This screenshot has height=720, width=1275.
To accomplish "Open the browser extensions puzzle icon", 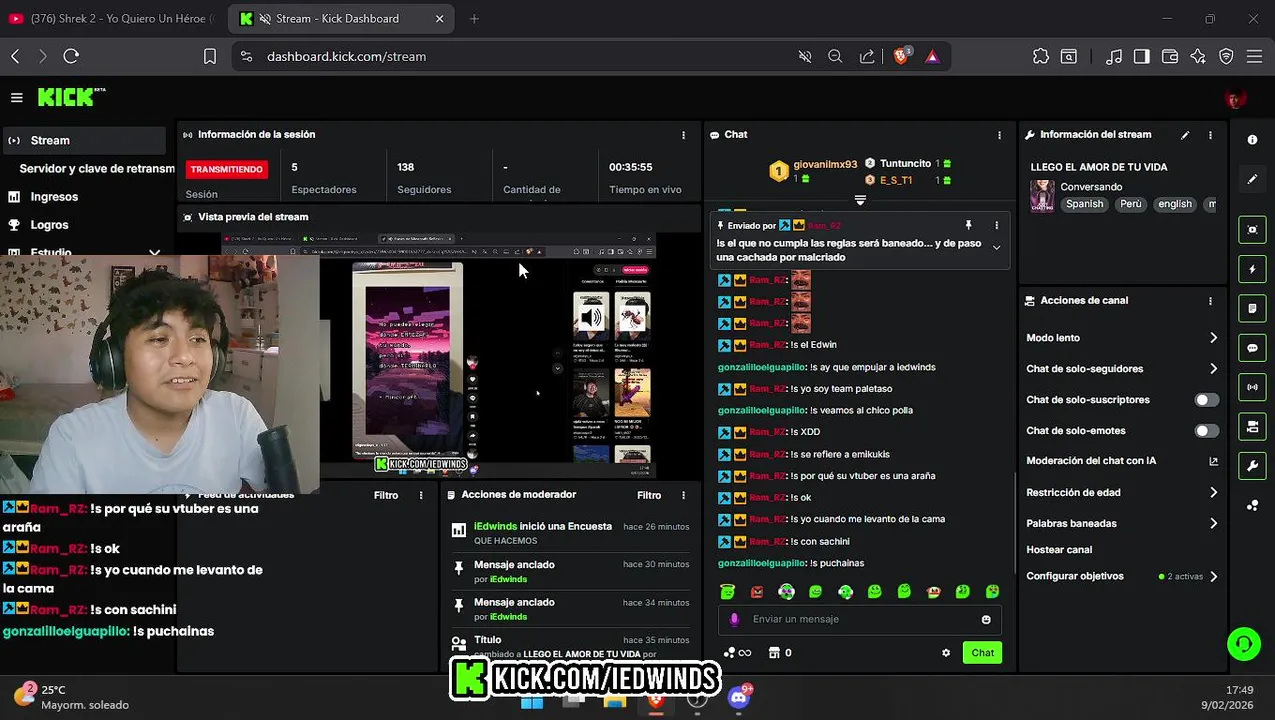I will click(1041, 57).
